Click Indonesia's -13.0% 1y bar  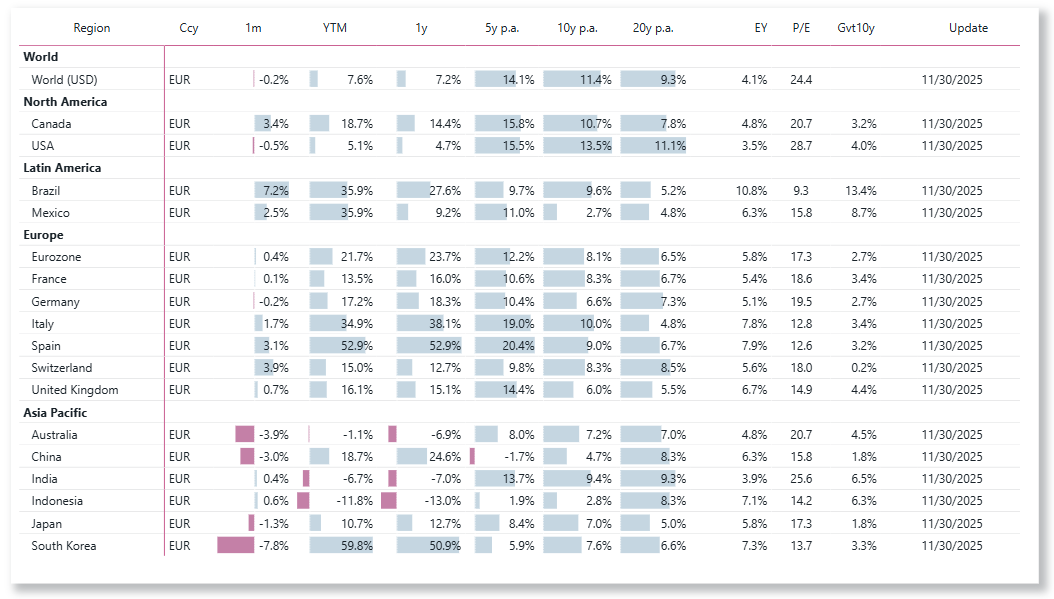pyautogui.click(x=389, y=501)
